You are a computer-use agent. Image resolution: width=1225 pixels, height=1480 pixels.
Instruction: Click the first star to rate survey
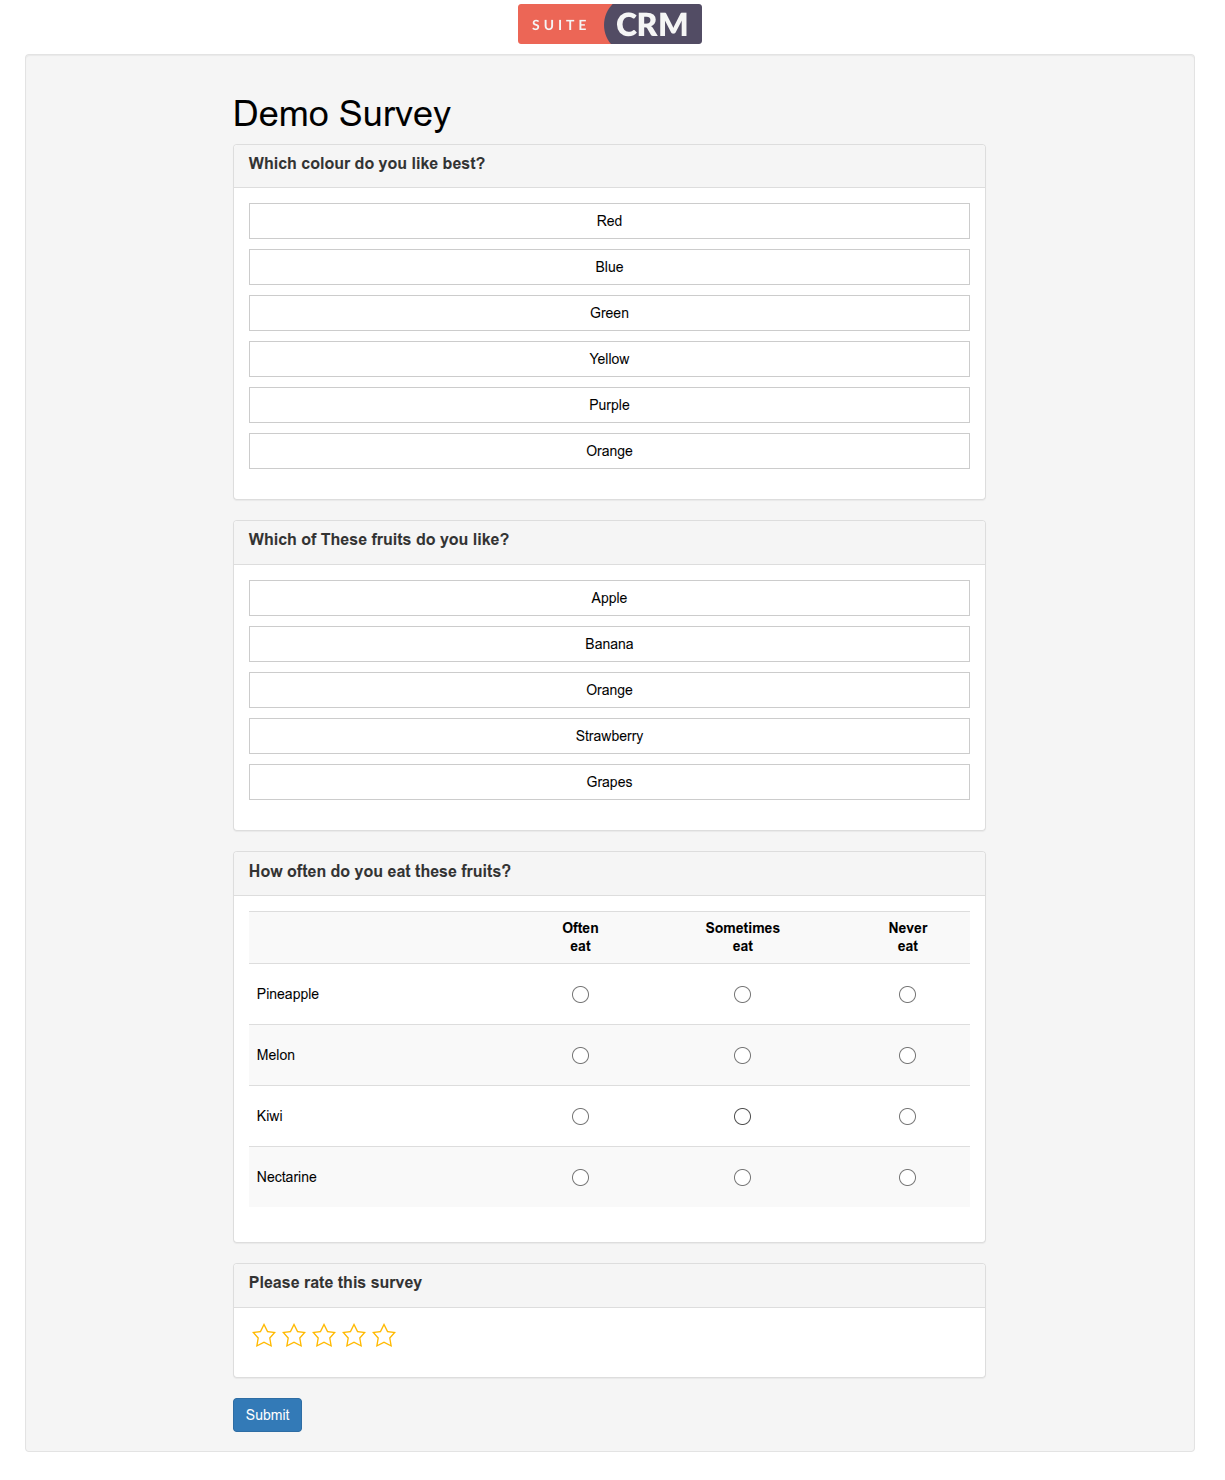tap(264, 1335)
